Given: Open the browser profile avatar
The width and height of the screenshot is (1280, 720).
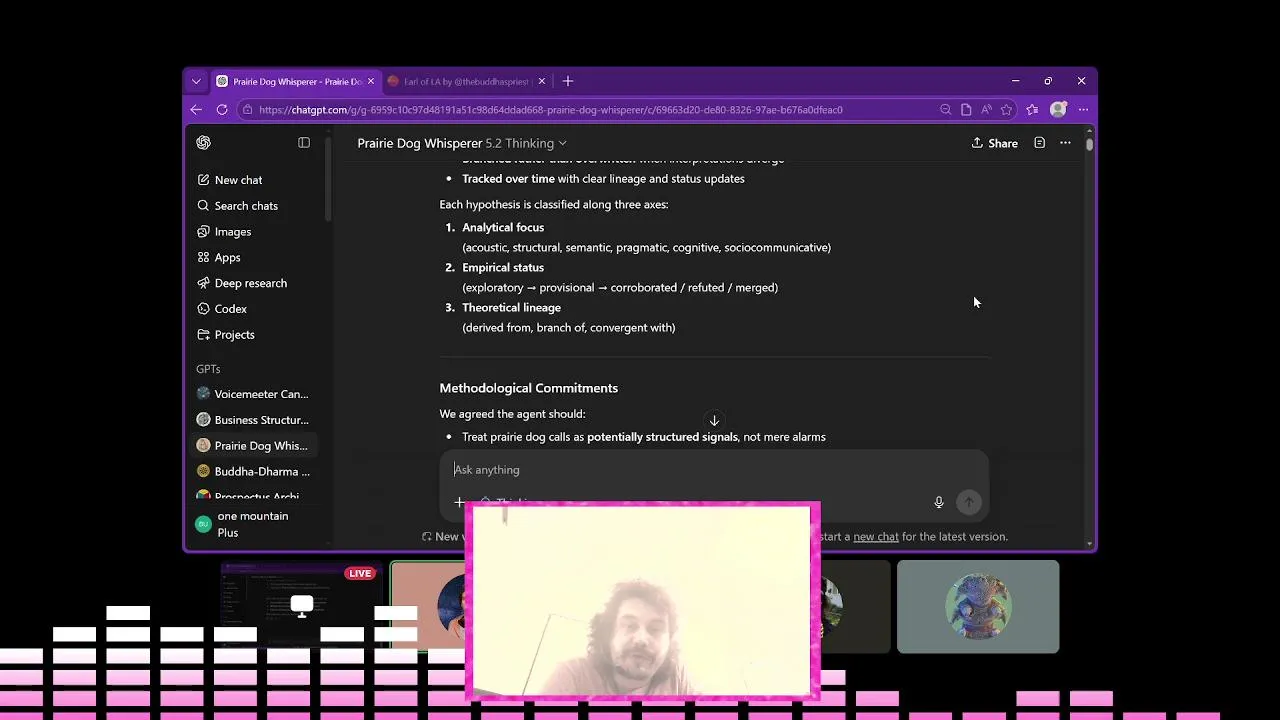Looking at the screenshot, I should 1058,110.
